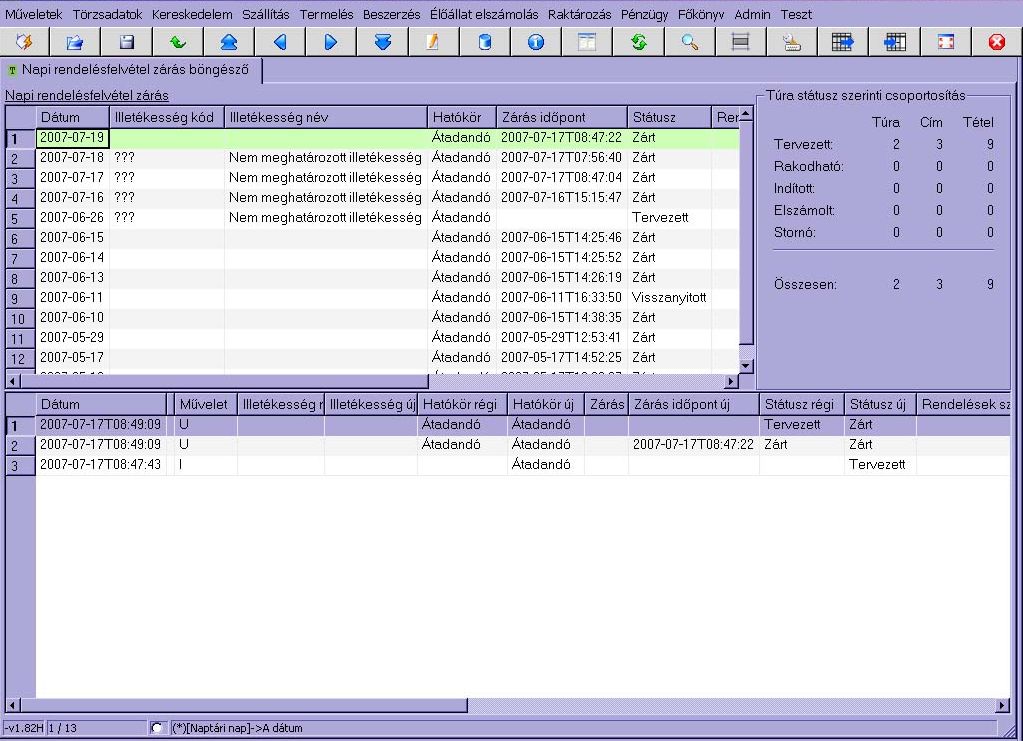1023x741 pixels.
Task: Click the save (floppy disk) toolbar icon
Action: (x=127, y=42)
